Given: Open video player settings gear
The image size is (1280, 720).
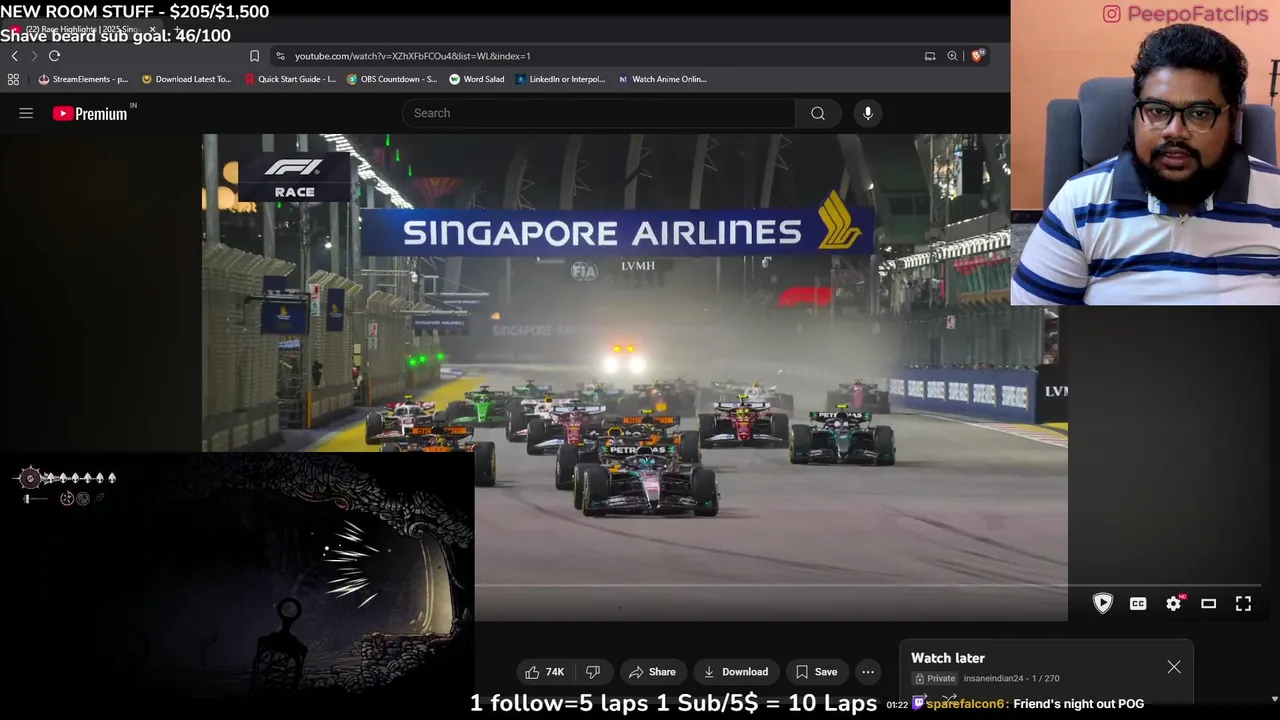Looking at the screenshot, I should coord(1174,603).
